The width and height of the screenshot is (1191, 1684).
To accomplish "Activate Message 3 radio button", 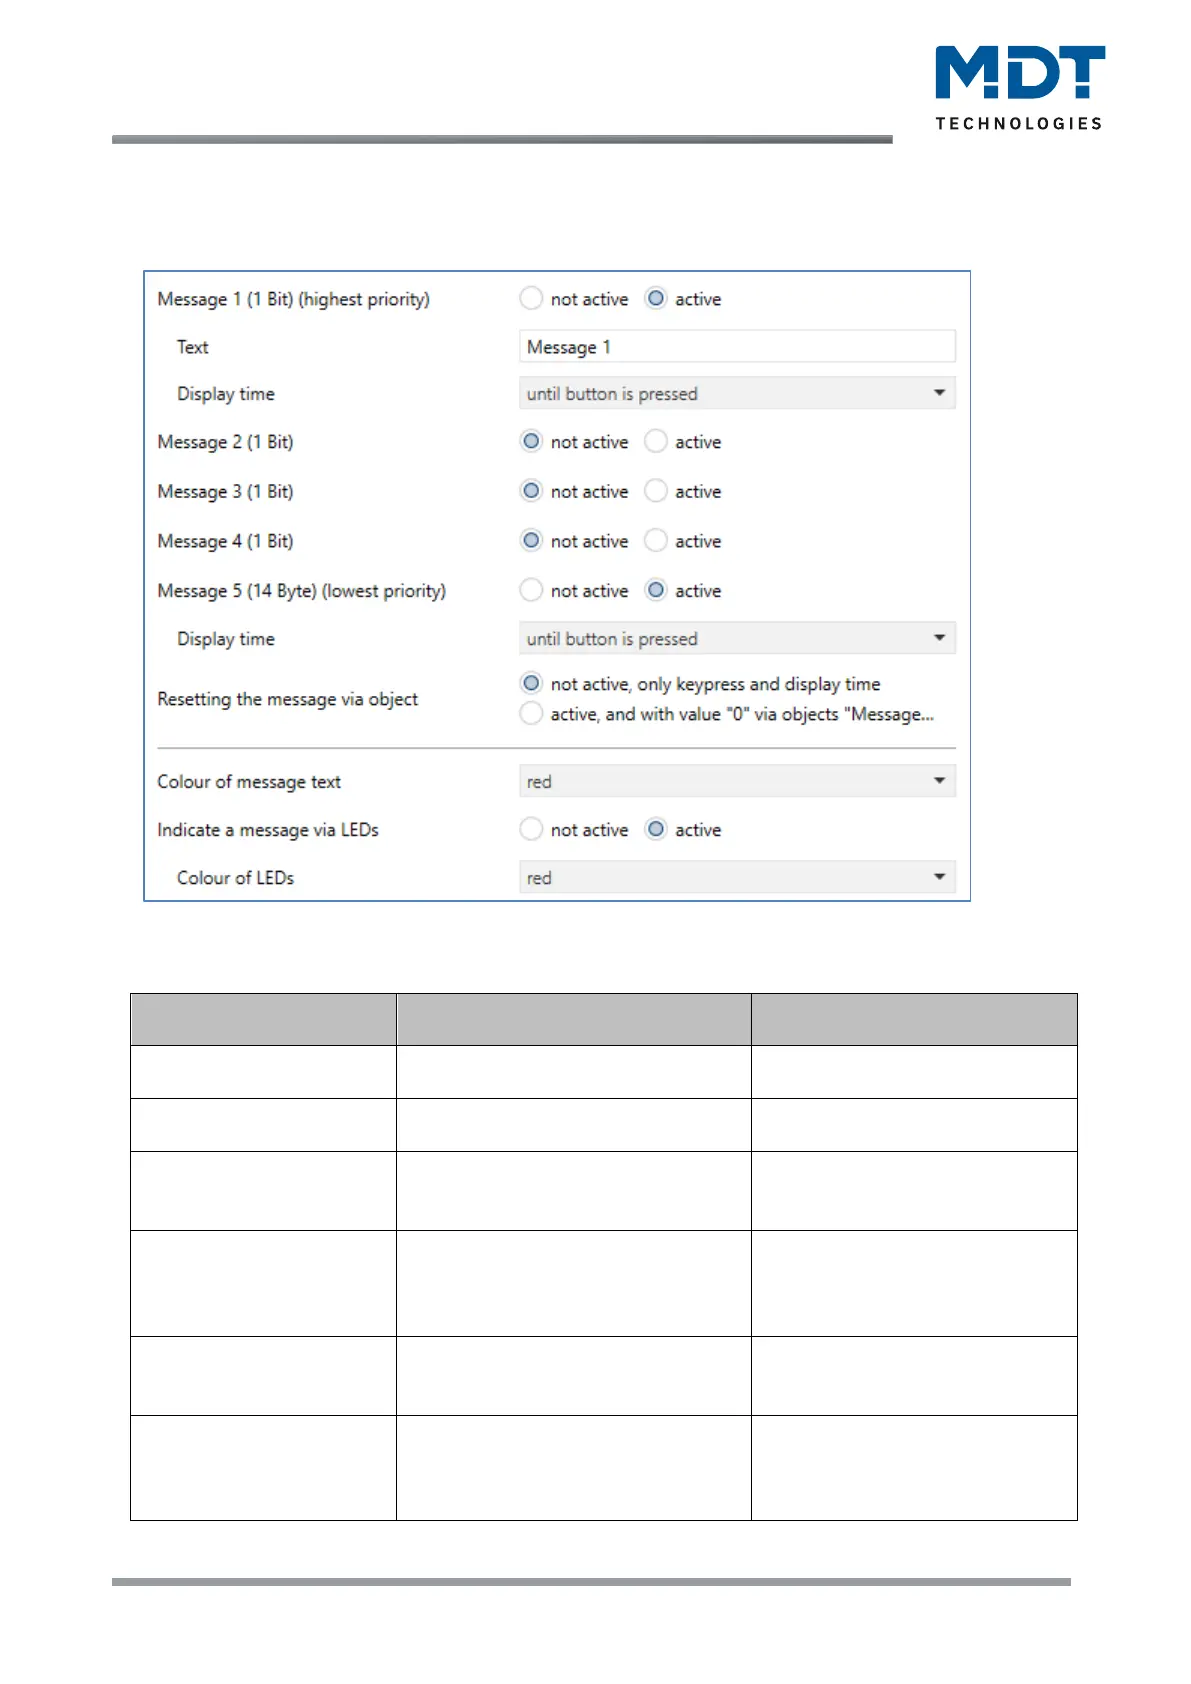I will click(656, 491).
